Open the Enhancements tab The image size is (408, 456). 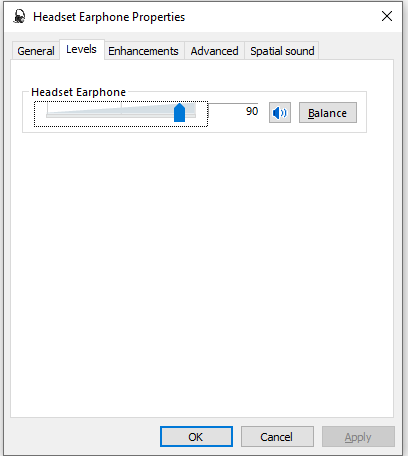(144, 51)
